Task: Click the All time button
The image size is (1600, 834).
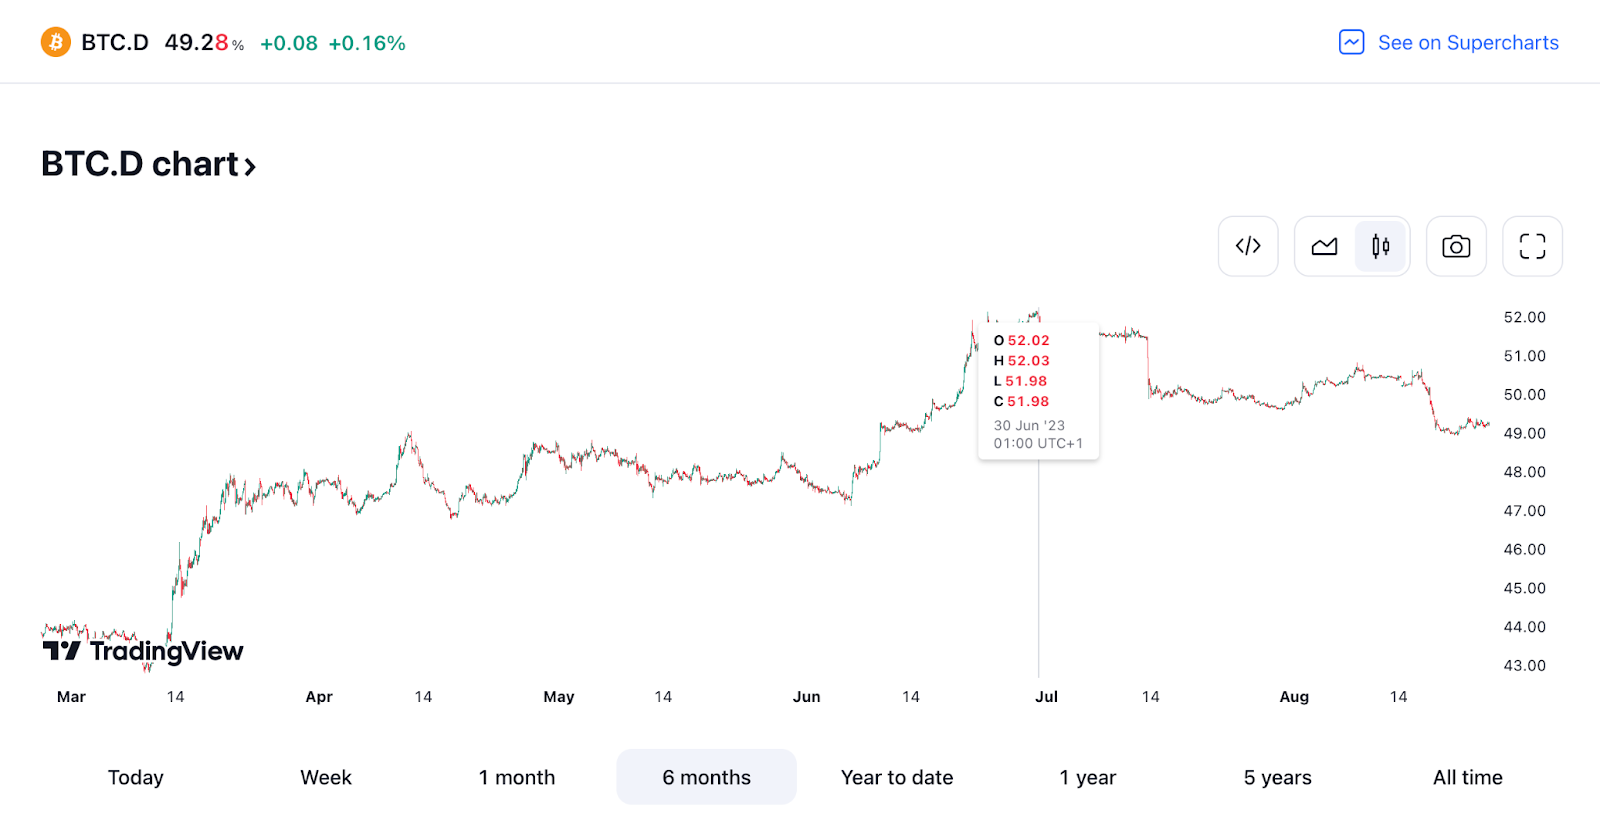Action: click(1467, 777)
